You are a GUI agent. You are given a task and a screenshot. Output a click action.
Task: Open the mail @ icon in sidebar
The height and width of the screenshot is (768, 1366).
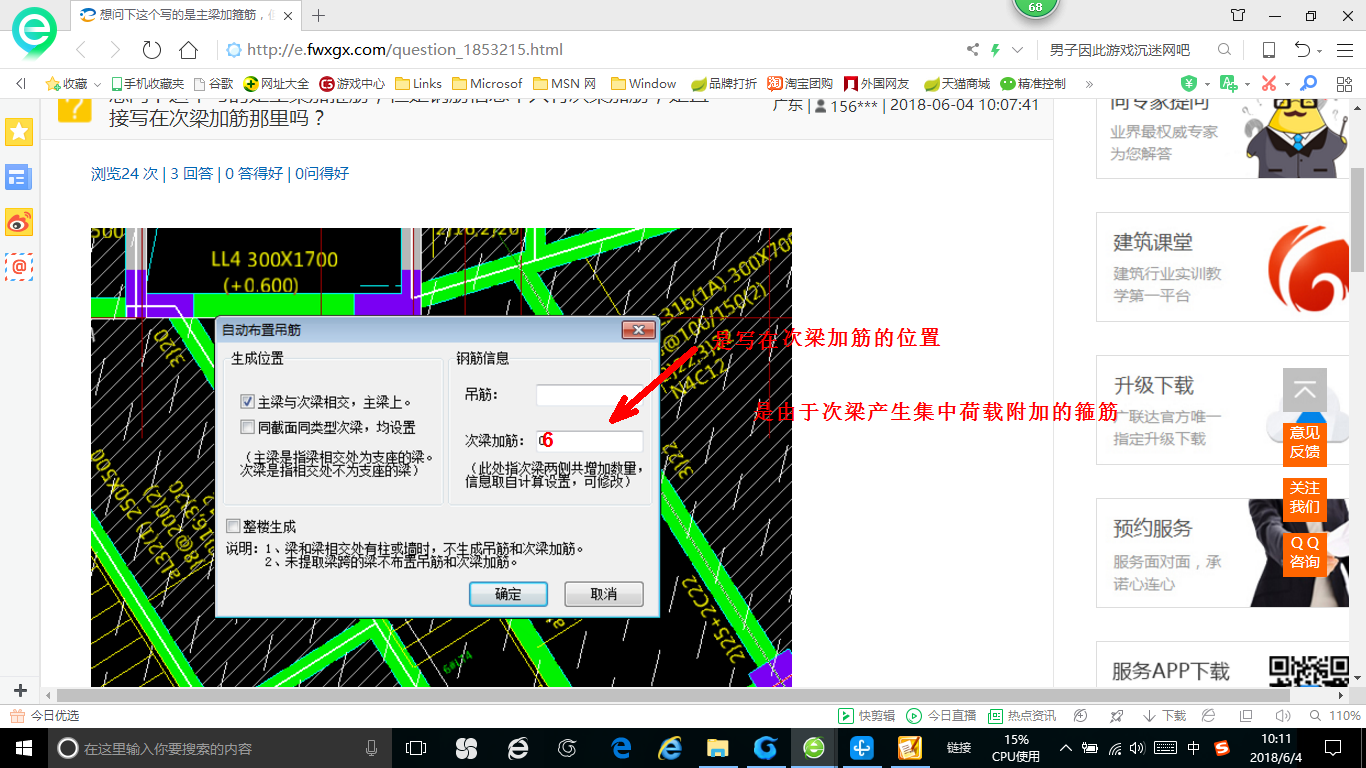[18, 266]
